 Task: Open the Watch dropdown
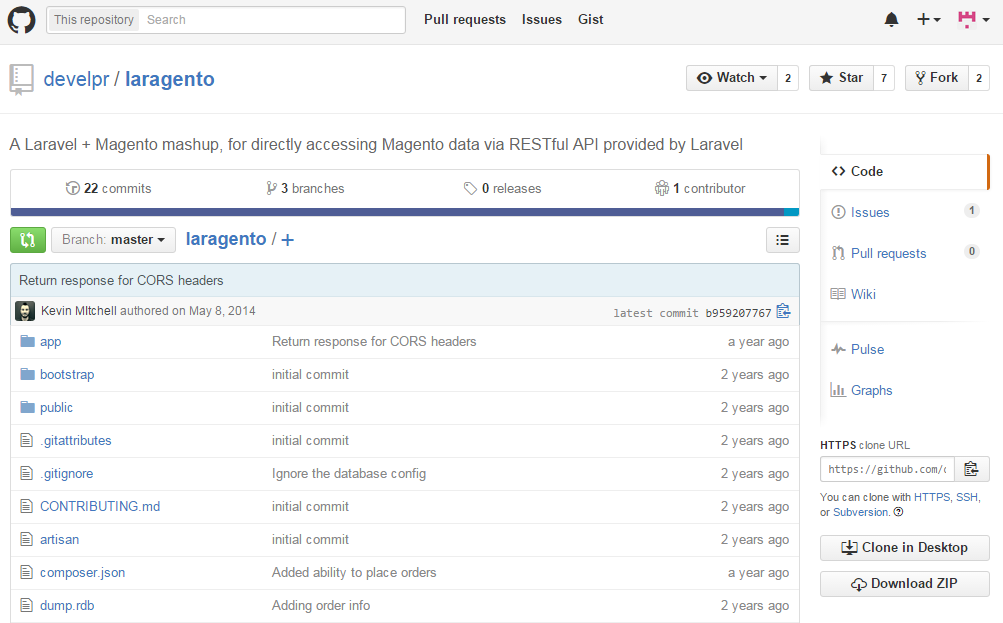732,78
